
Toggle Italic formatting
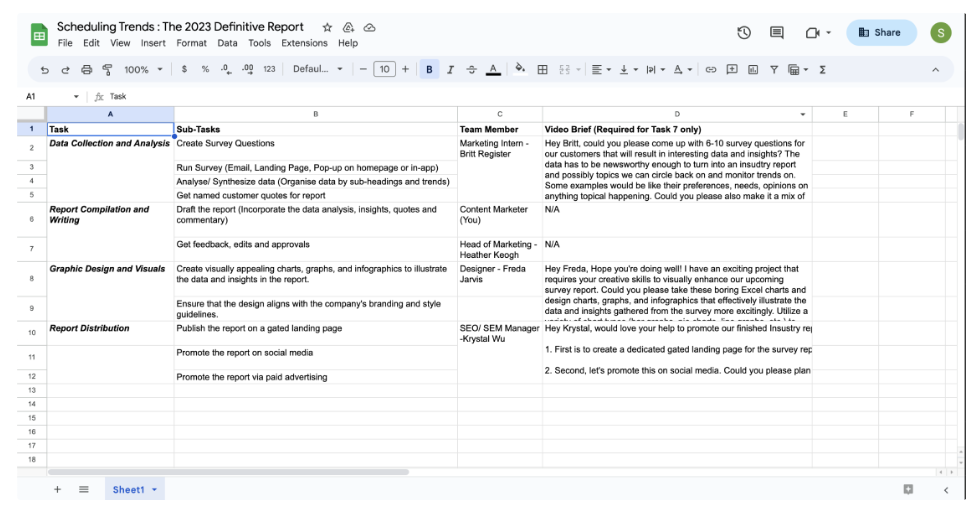point(450,70)
